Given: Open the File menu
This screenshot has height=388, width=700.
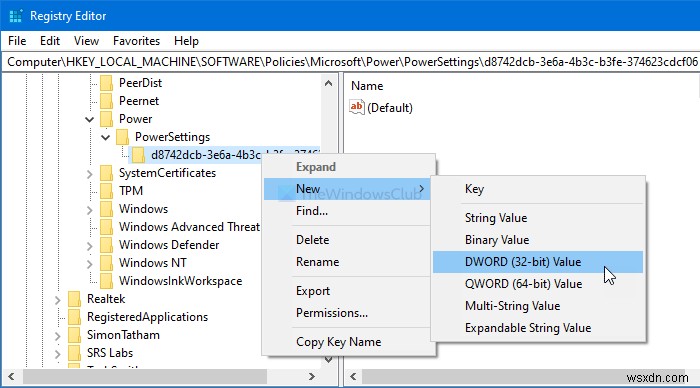Looking at the screenshot, I should 17,41.
